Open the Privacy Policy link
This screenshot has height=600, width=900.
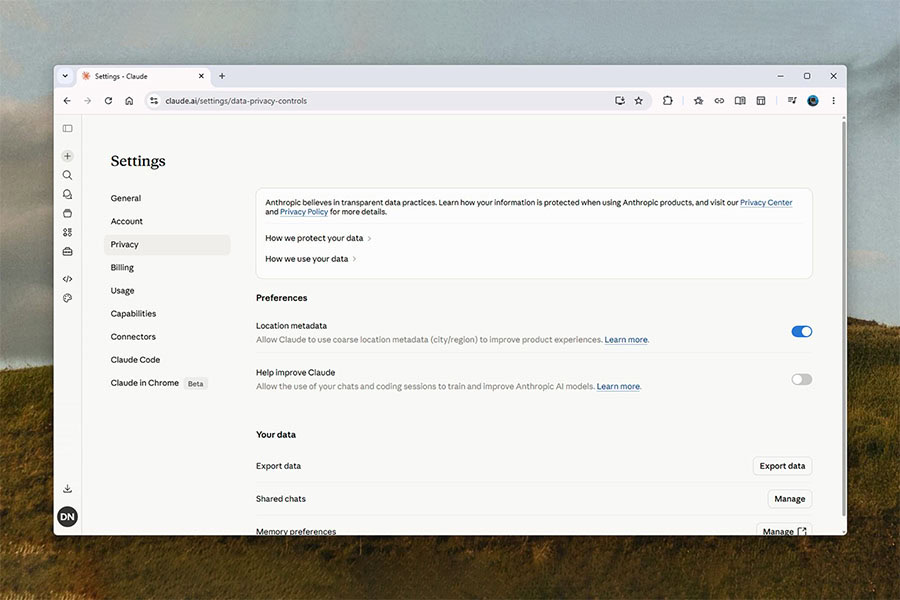pyautogui.click(x=304, y=212)
